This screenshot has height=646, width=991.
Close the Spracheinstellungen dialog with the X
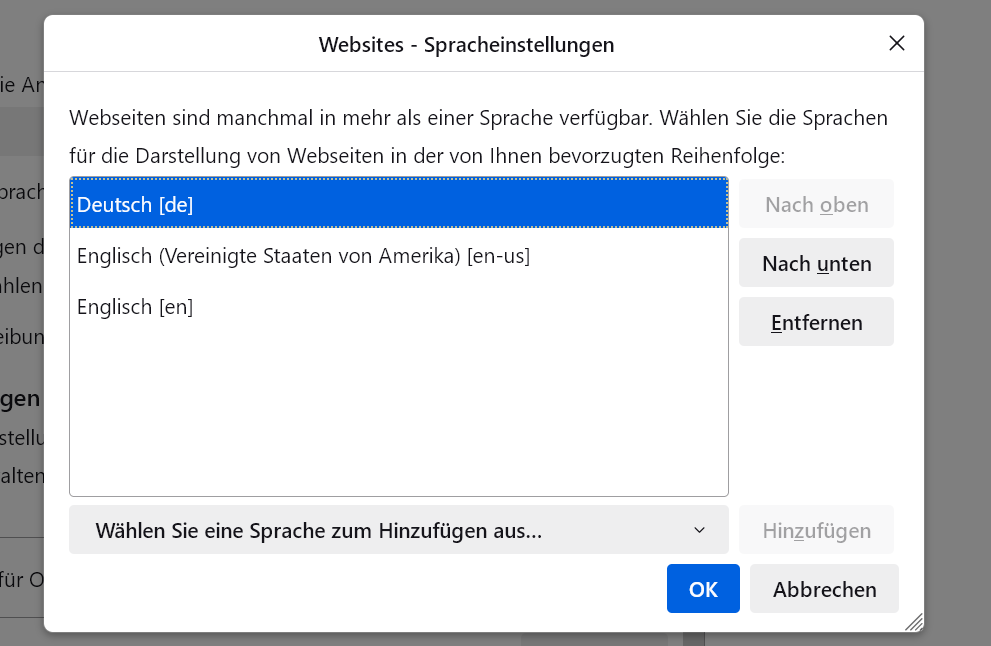pos(896,43)
